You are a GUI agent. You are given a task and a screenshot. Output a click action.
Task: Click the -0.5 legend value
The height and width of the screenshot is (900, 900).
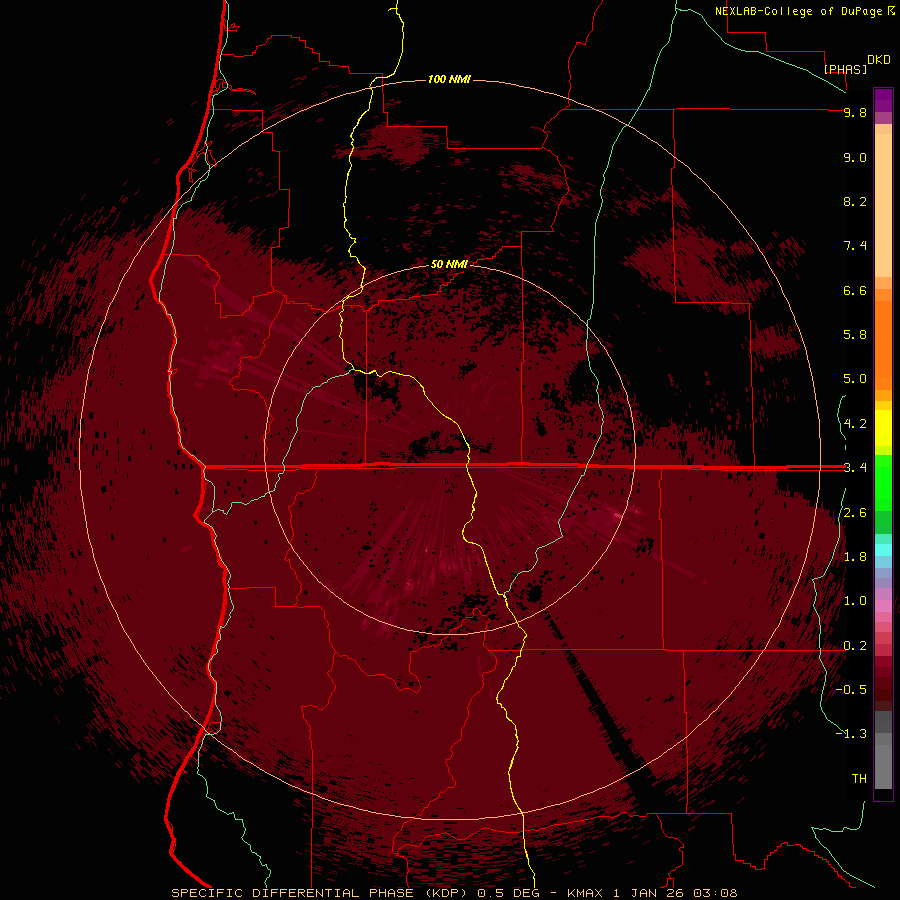click(x=851, y=690)
